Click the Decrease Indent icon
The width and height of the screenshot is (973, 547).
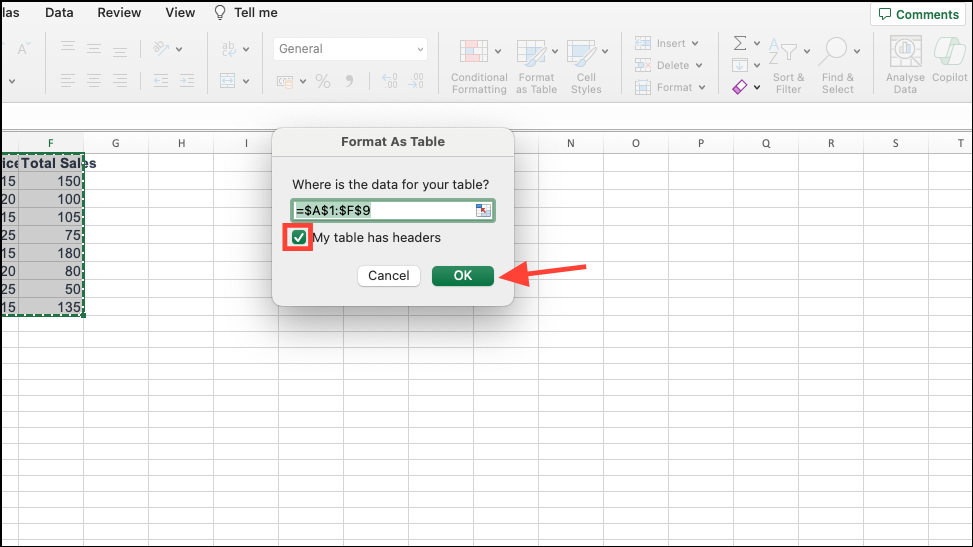(x=161, y=81)
